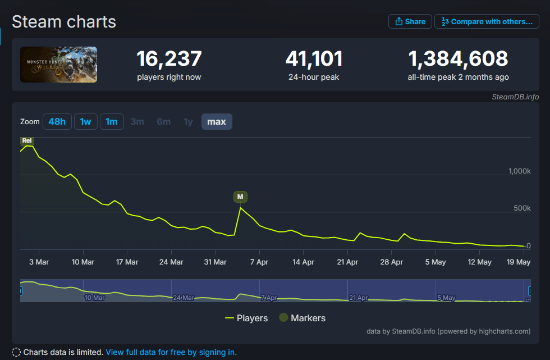Click the 1,384,608 all-time peak value

pyautogui.click(x=458, y=59)
